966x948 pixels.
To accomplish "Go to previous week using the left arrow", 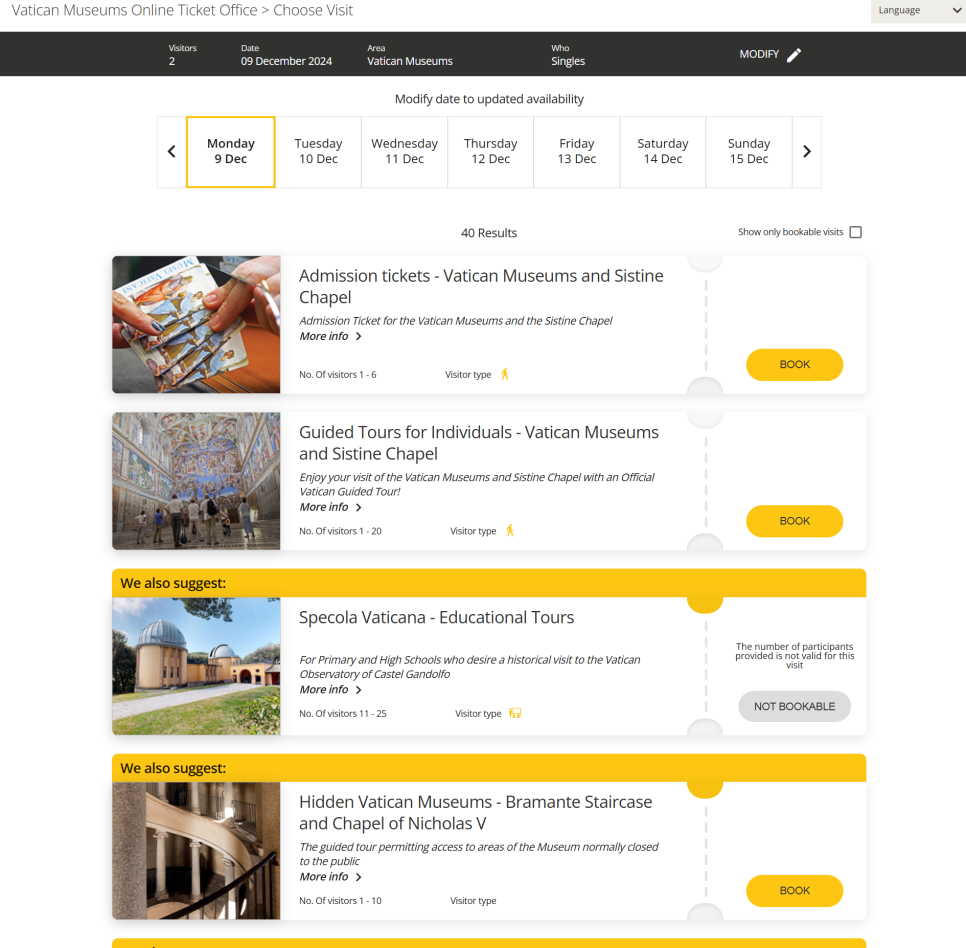I will [172, 152].
